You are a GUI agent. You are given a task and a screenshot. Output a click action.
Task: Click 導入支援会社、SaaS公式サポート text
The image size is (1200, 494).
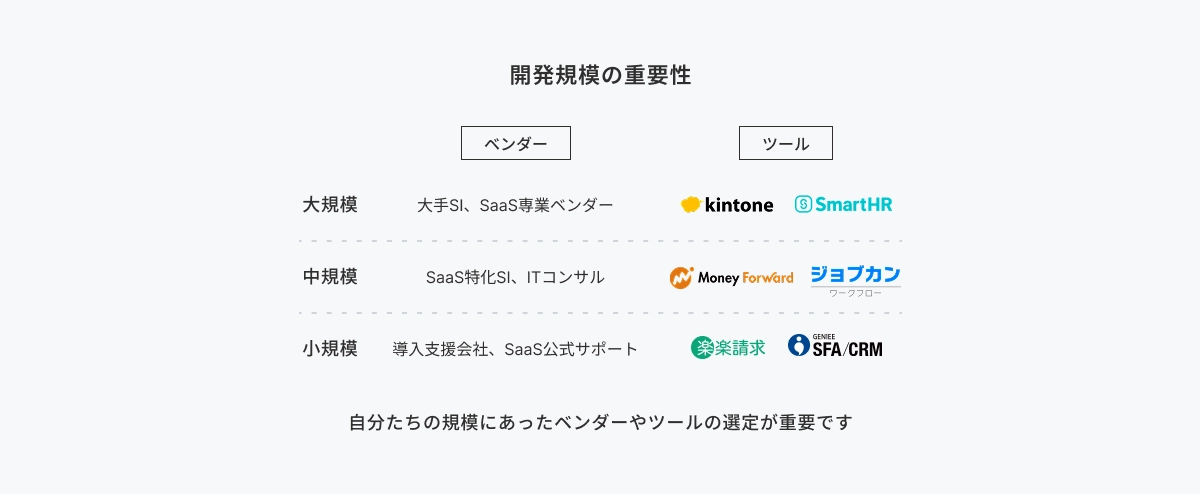(x=515, y=349)
